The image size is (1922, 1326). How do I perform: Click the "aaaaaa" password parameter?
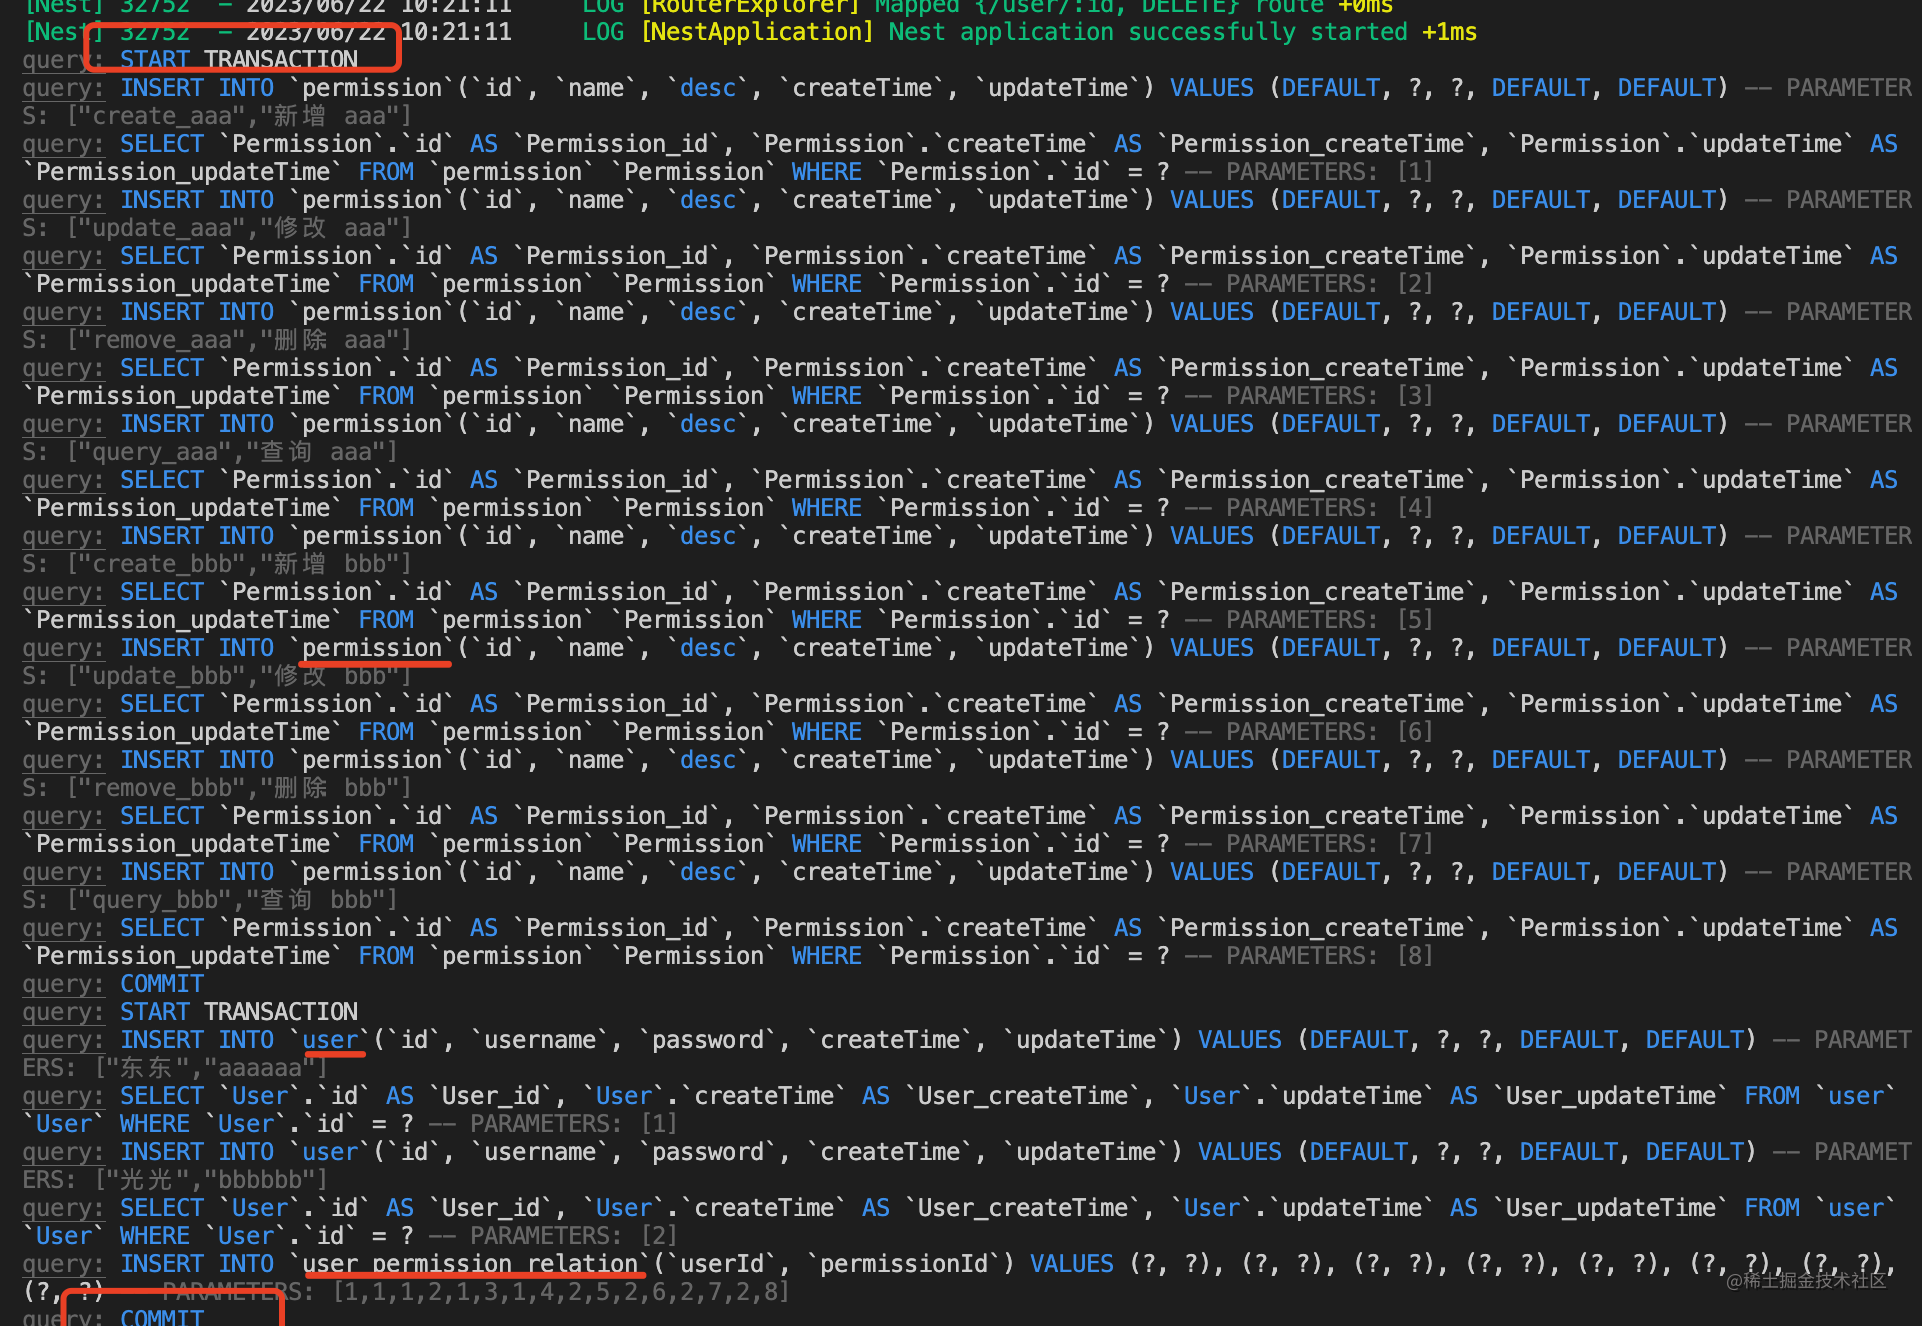[259, 1068]
